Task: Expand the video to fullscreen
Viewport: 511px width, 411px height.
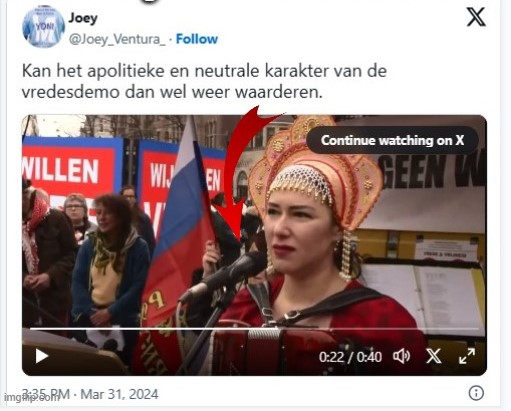Action: coord(467,356)
